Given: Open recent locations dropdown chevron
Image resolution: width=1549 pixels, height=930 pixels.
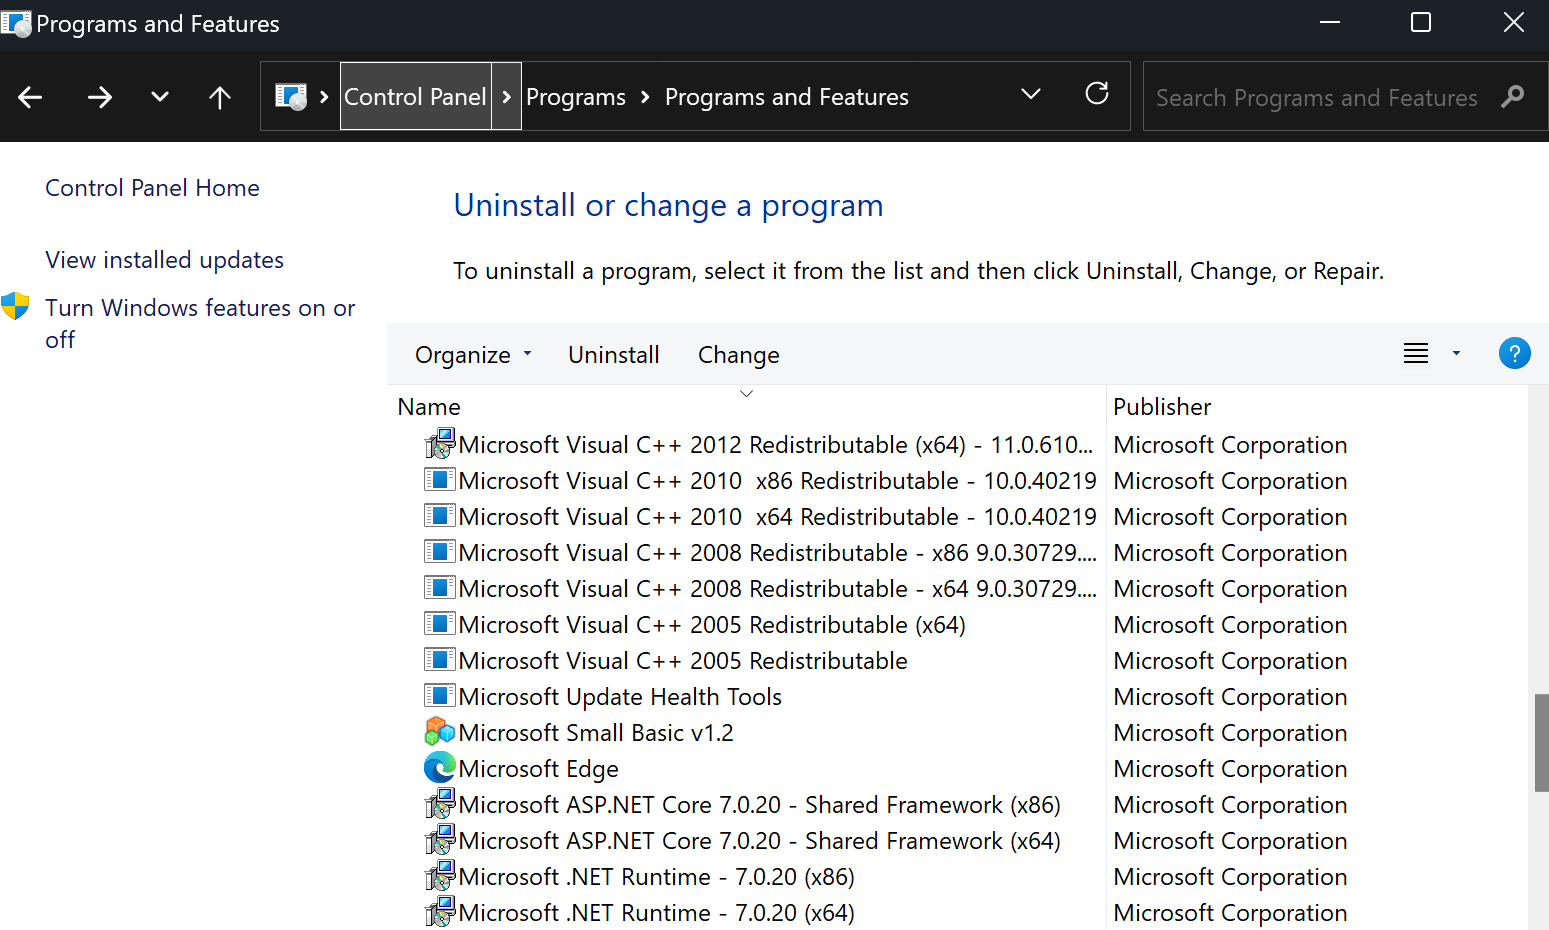Looking at the screenshot, I should [160, 97].
